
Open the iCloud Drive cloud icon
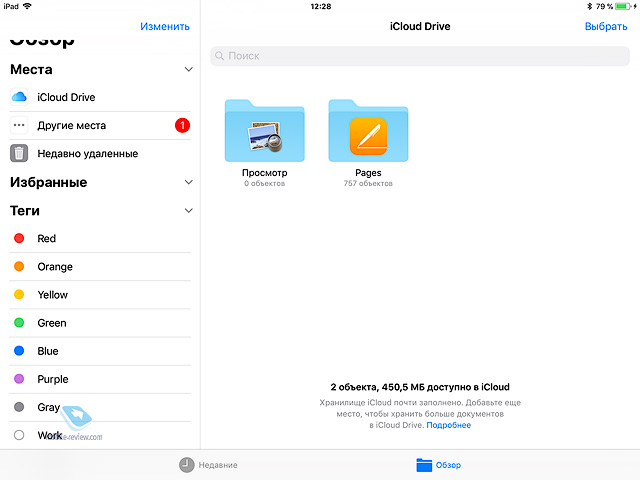(19, 97)
